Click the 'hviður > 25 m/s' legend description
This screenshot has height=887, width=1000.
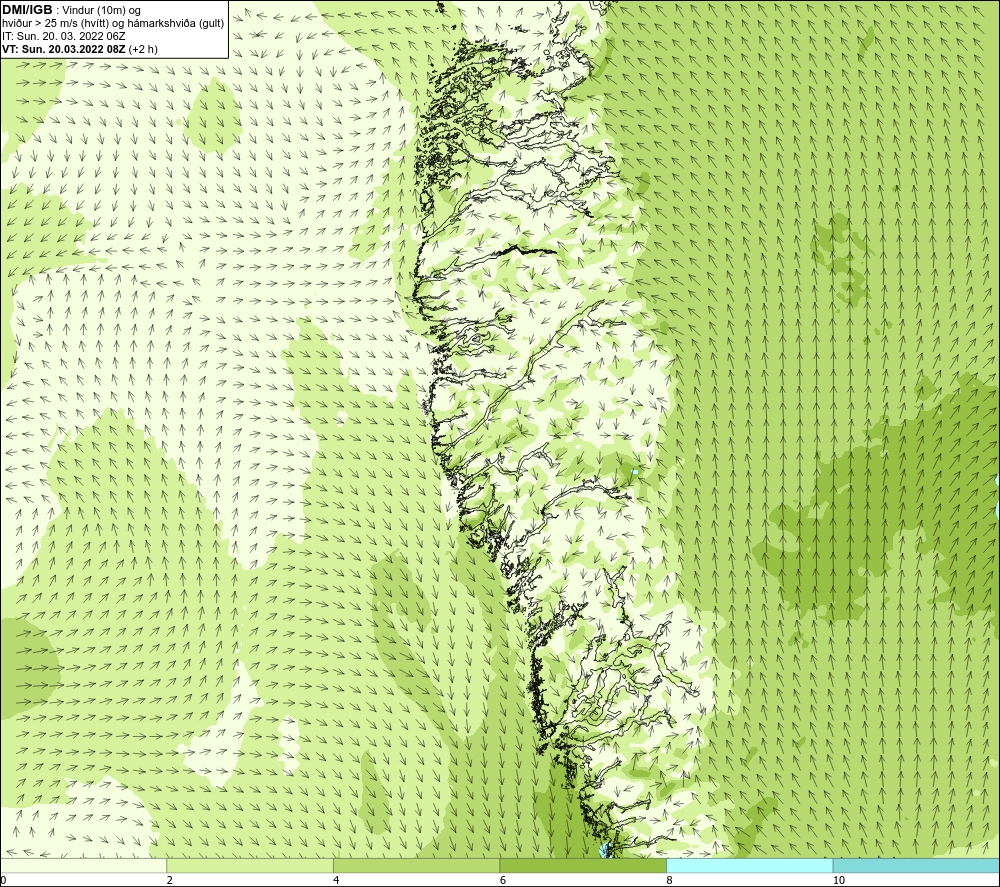(x=113, y=24)
